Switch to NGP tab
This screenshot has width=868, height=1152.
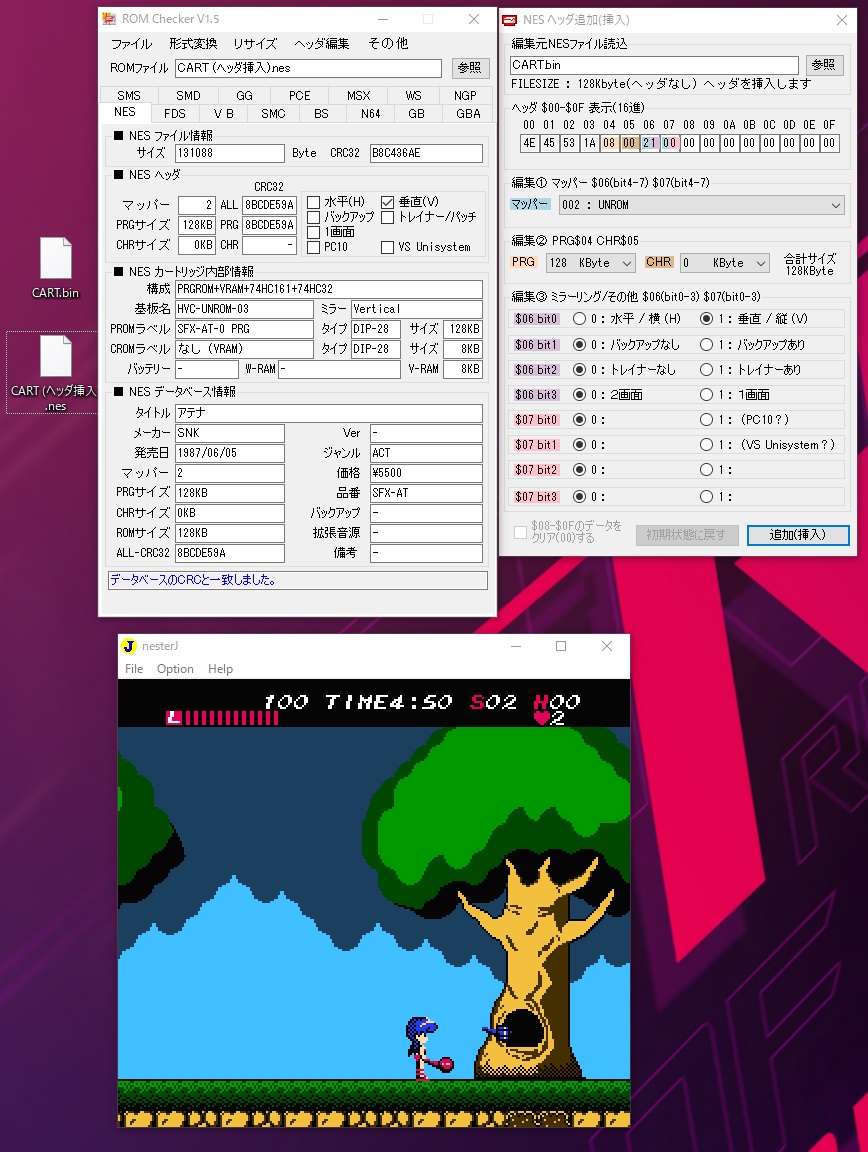[465, 96]
